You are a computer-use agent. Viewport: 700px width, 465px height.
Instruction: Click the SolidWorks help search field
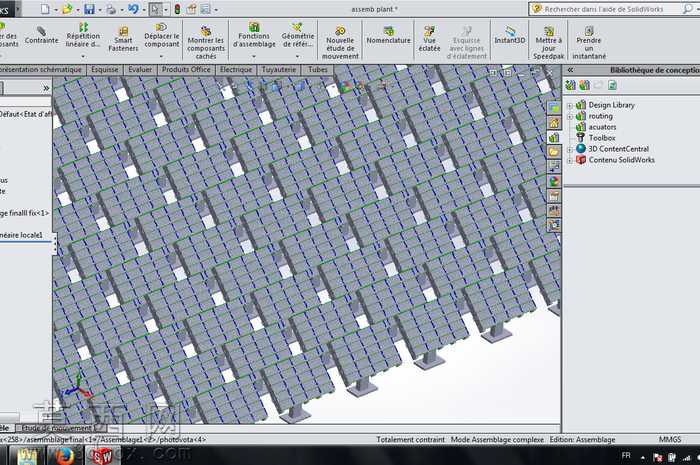(604, 9)
